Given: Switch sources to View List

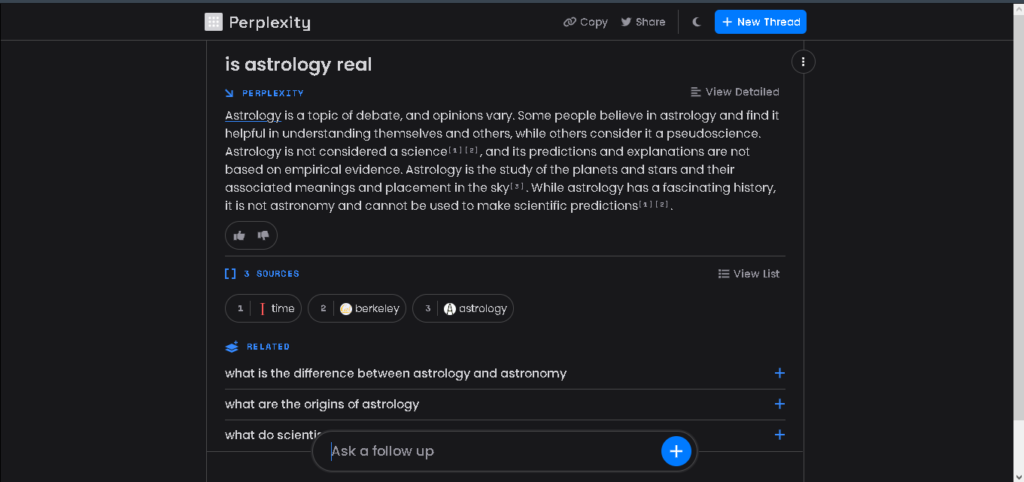Looking at the screenshot, I should 748,274.
